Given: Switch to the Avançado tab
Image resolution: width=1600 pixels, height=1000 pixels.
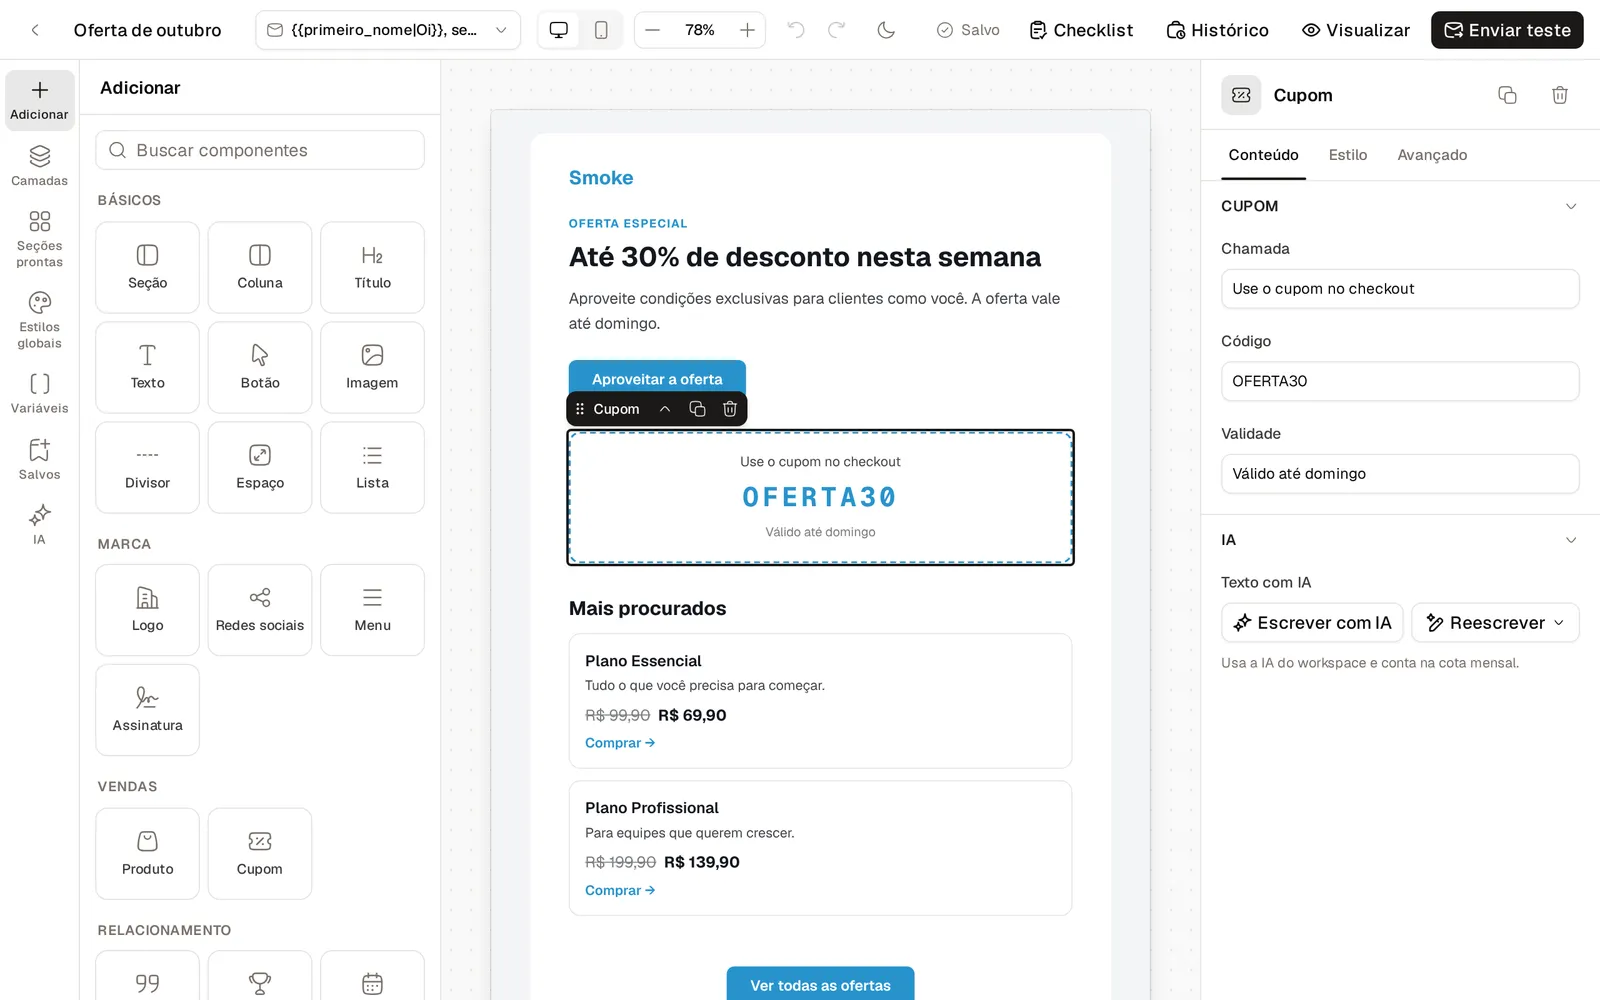Looking at the screenshot, I should (1432, 155).
